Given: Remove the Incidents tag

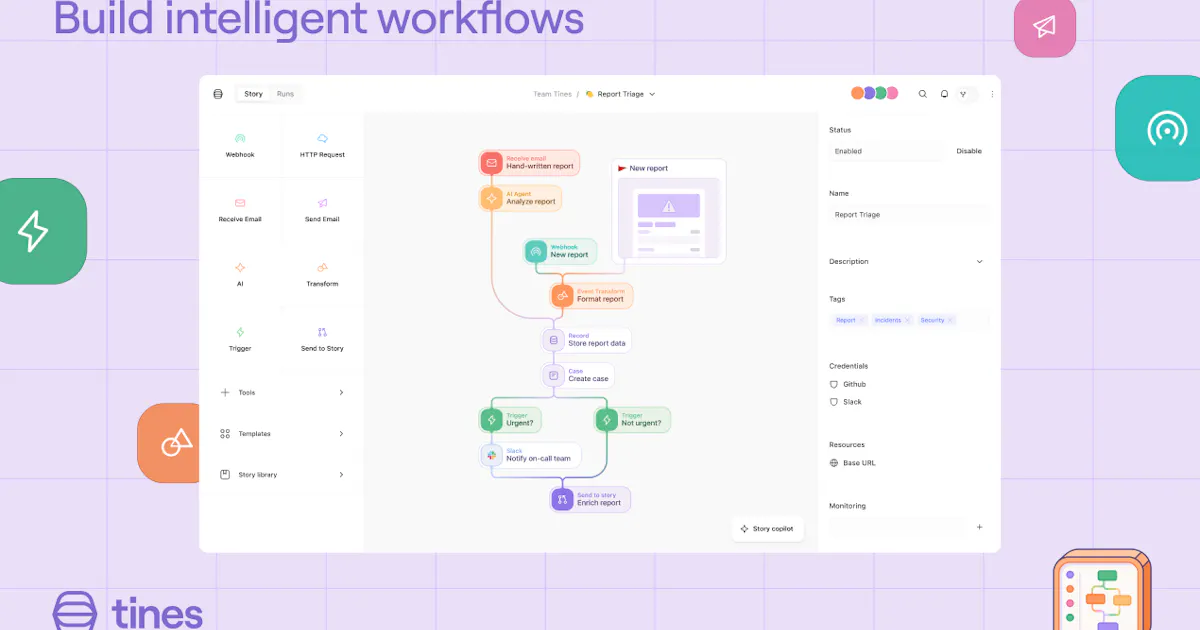Looking at the screenshot, I should (908, 320).
